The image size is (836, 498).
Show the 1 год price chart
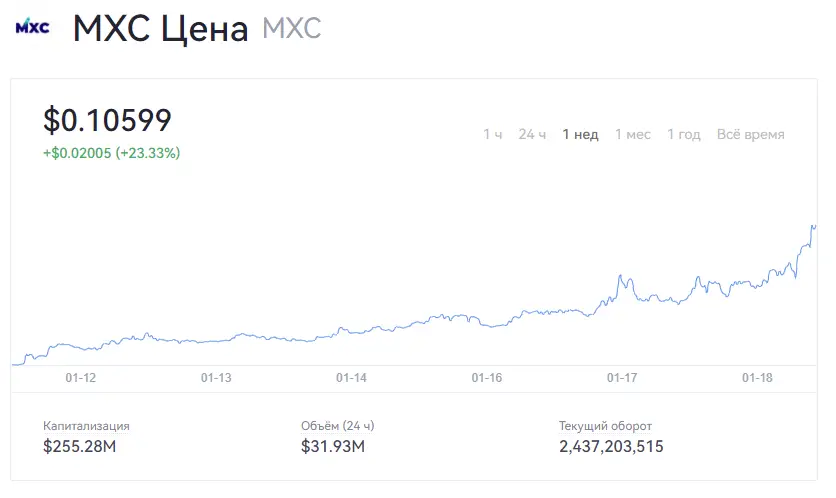pyautogui.click(x=684, y=134)
